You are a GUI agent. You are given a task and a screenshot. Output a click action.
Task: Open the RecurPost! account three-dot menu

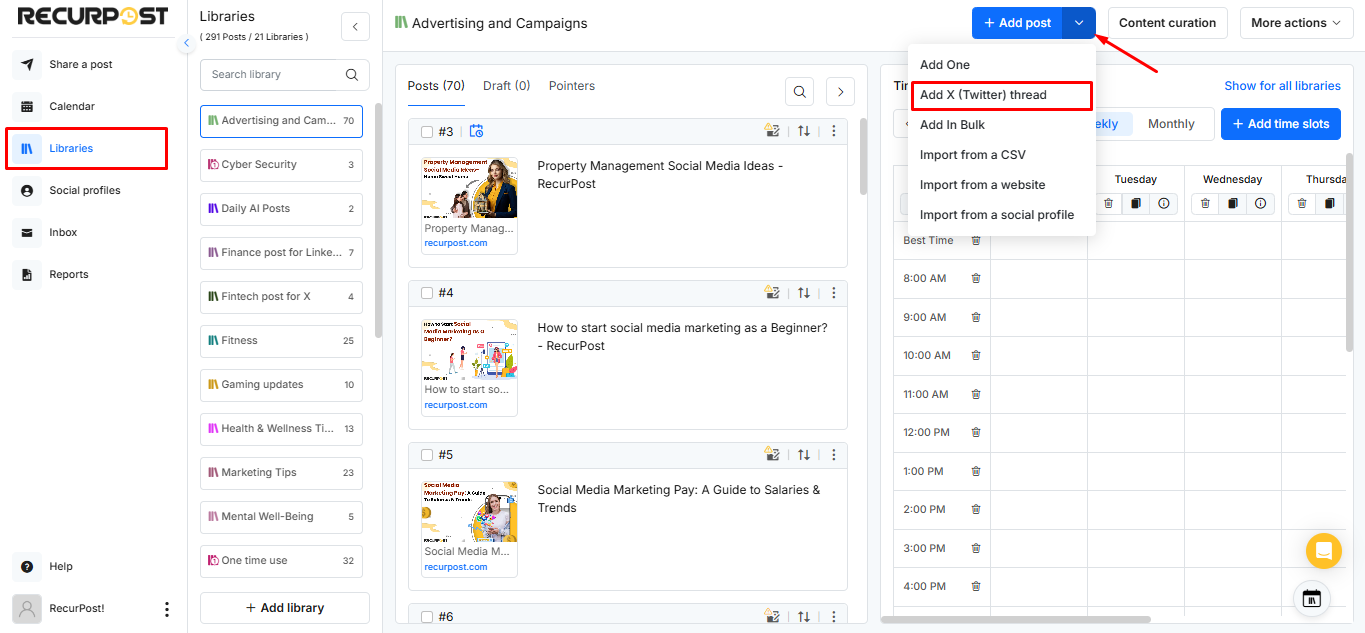click(167, 609)
